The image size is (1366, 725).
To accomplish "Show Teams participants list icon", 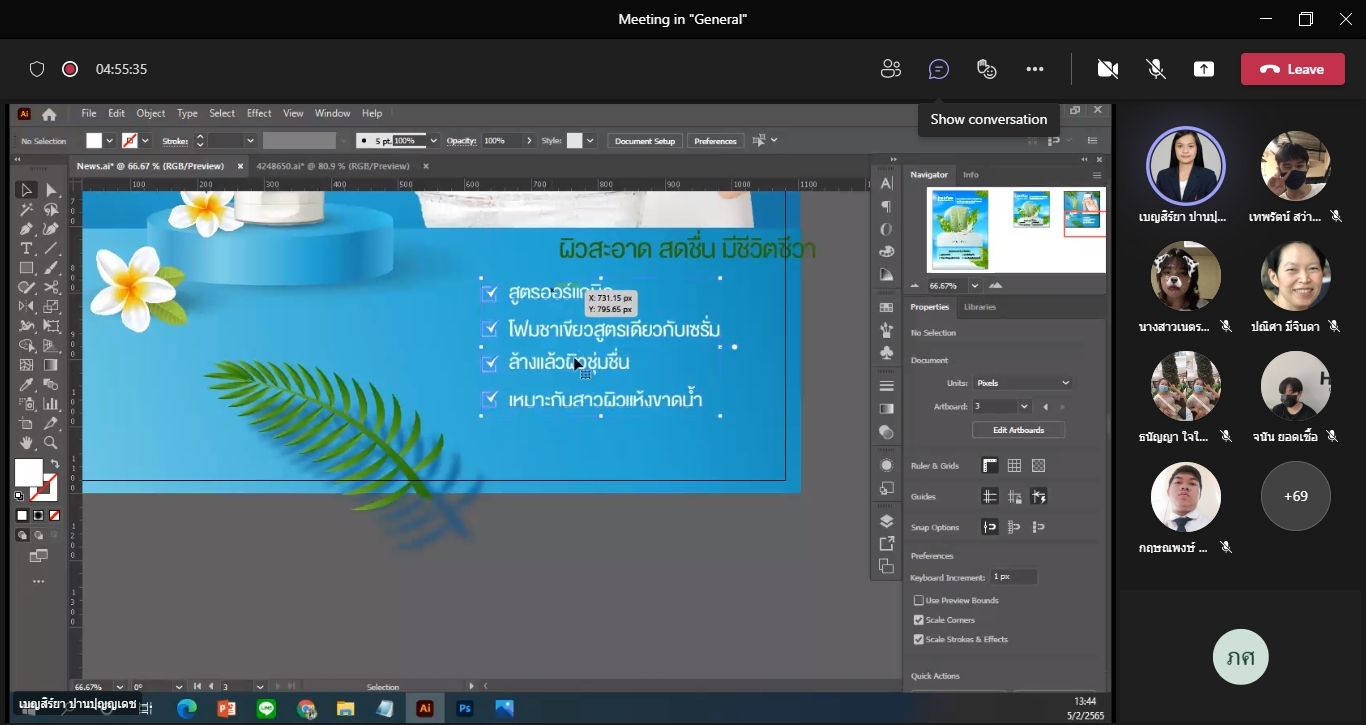I will pyautogui.click(x=890, y=69).
